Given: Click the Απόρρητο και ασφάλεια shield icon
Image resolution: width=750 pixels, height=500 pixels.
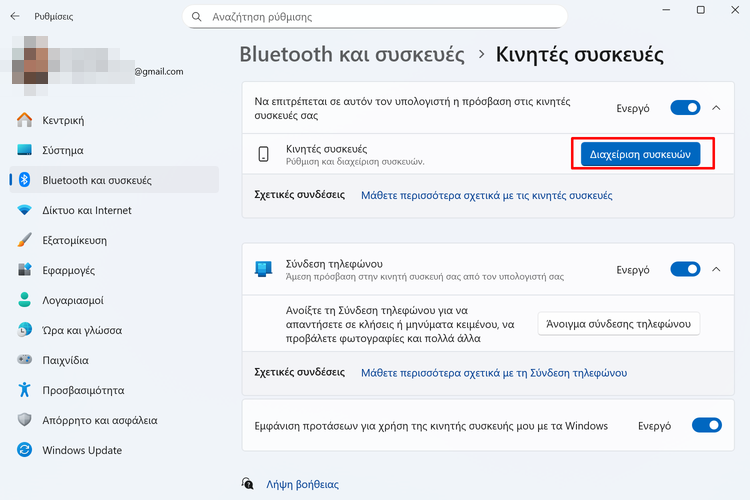Looking at the screenshot, I should pyautogui.click(x=24, y=420).
